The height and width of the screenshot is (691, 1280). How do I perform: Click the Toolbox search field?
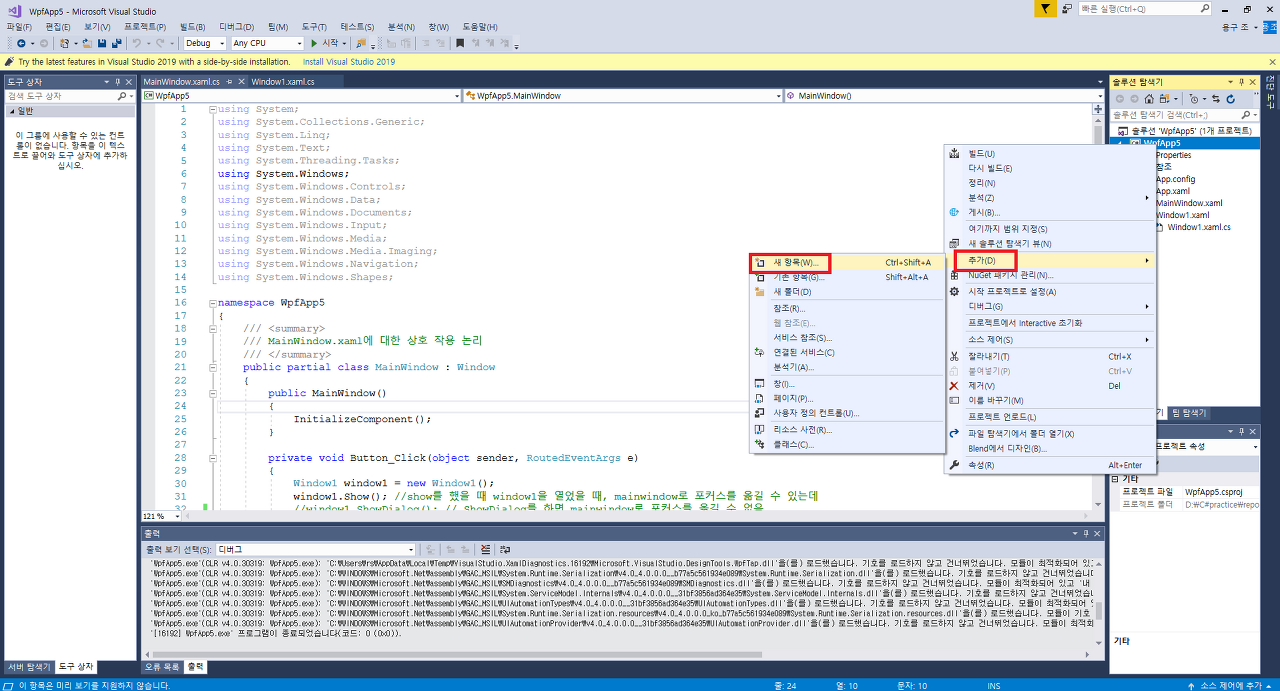(63, 96)
